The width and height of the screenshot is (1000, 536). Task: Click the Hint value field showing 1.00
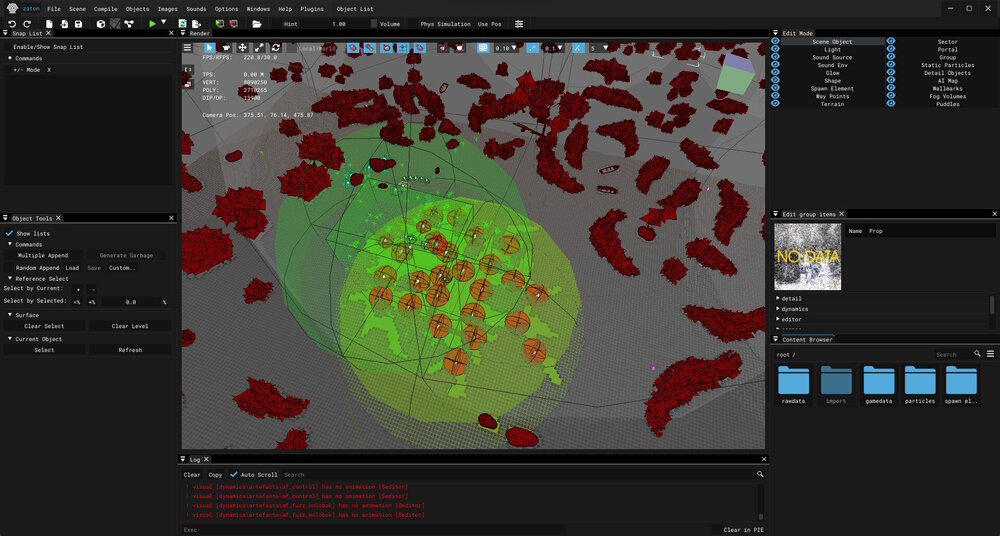339,24
